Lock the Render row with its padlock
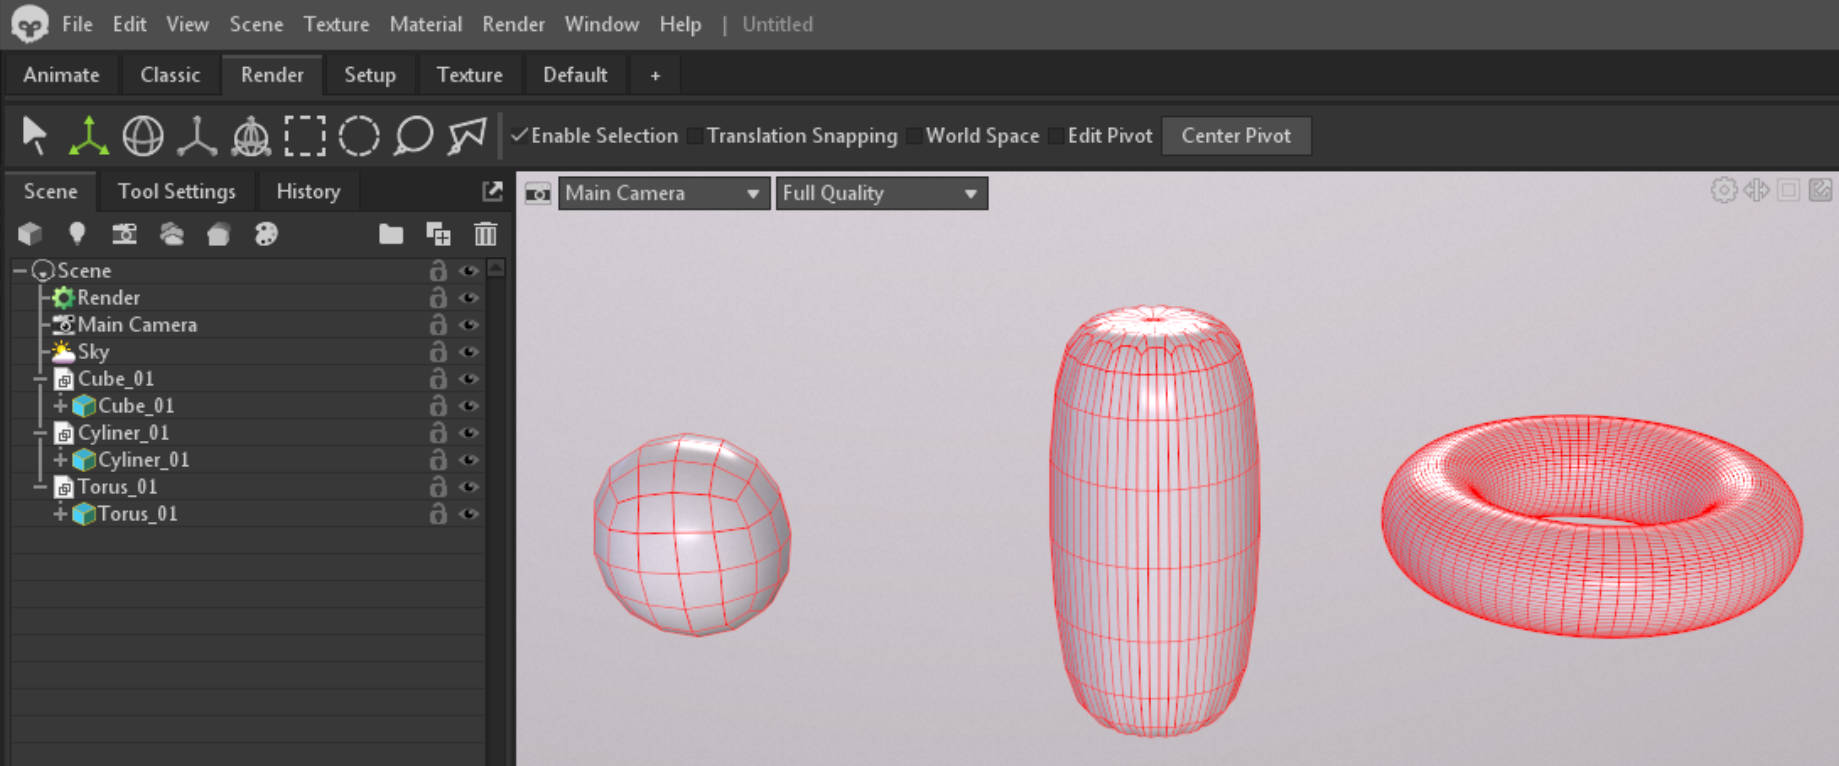1839x766 pixels. [438, 298]
